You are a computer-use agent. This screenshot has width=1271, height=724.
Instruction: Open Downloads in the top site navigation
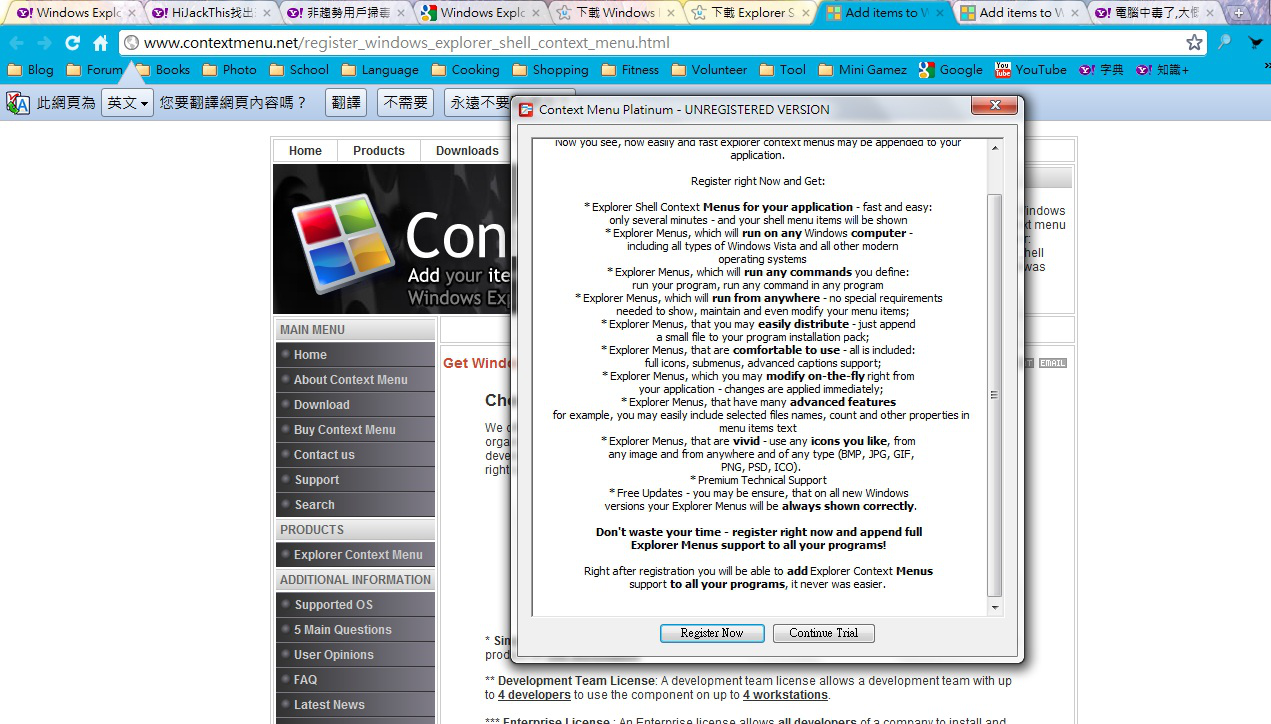click(x=467, y=151)
